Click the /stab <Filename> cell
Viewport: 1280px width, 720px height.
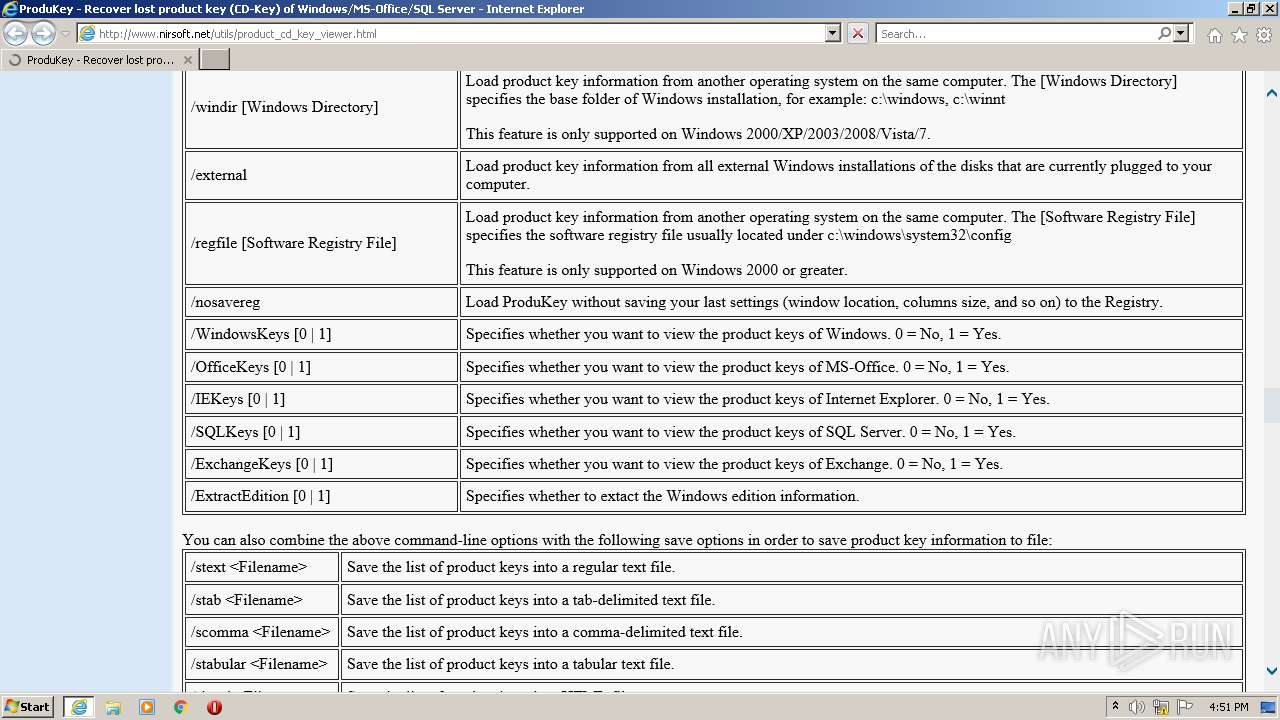point(262,600)
